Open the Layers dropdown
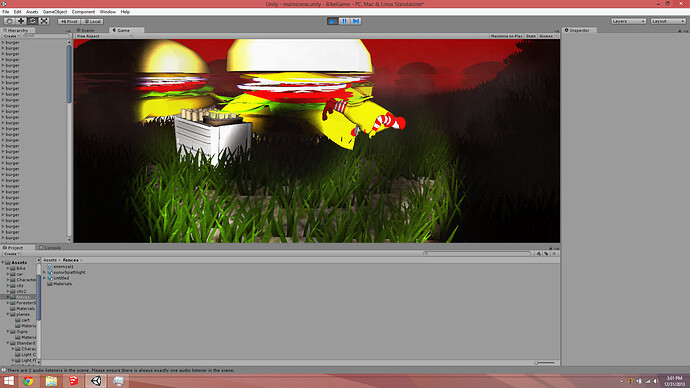The image size is (690, 388). coord(628,21)
